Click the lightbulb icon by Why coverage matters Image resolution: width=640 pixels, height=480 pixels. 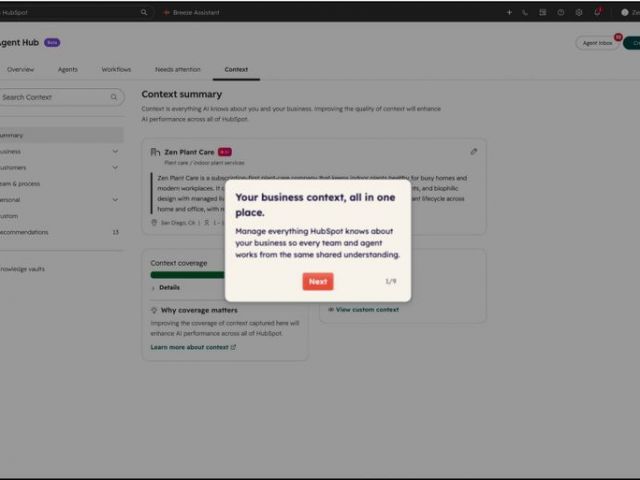154,310
